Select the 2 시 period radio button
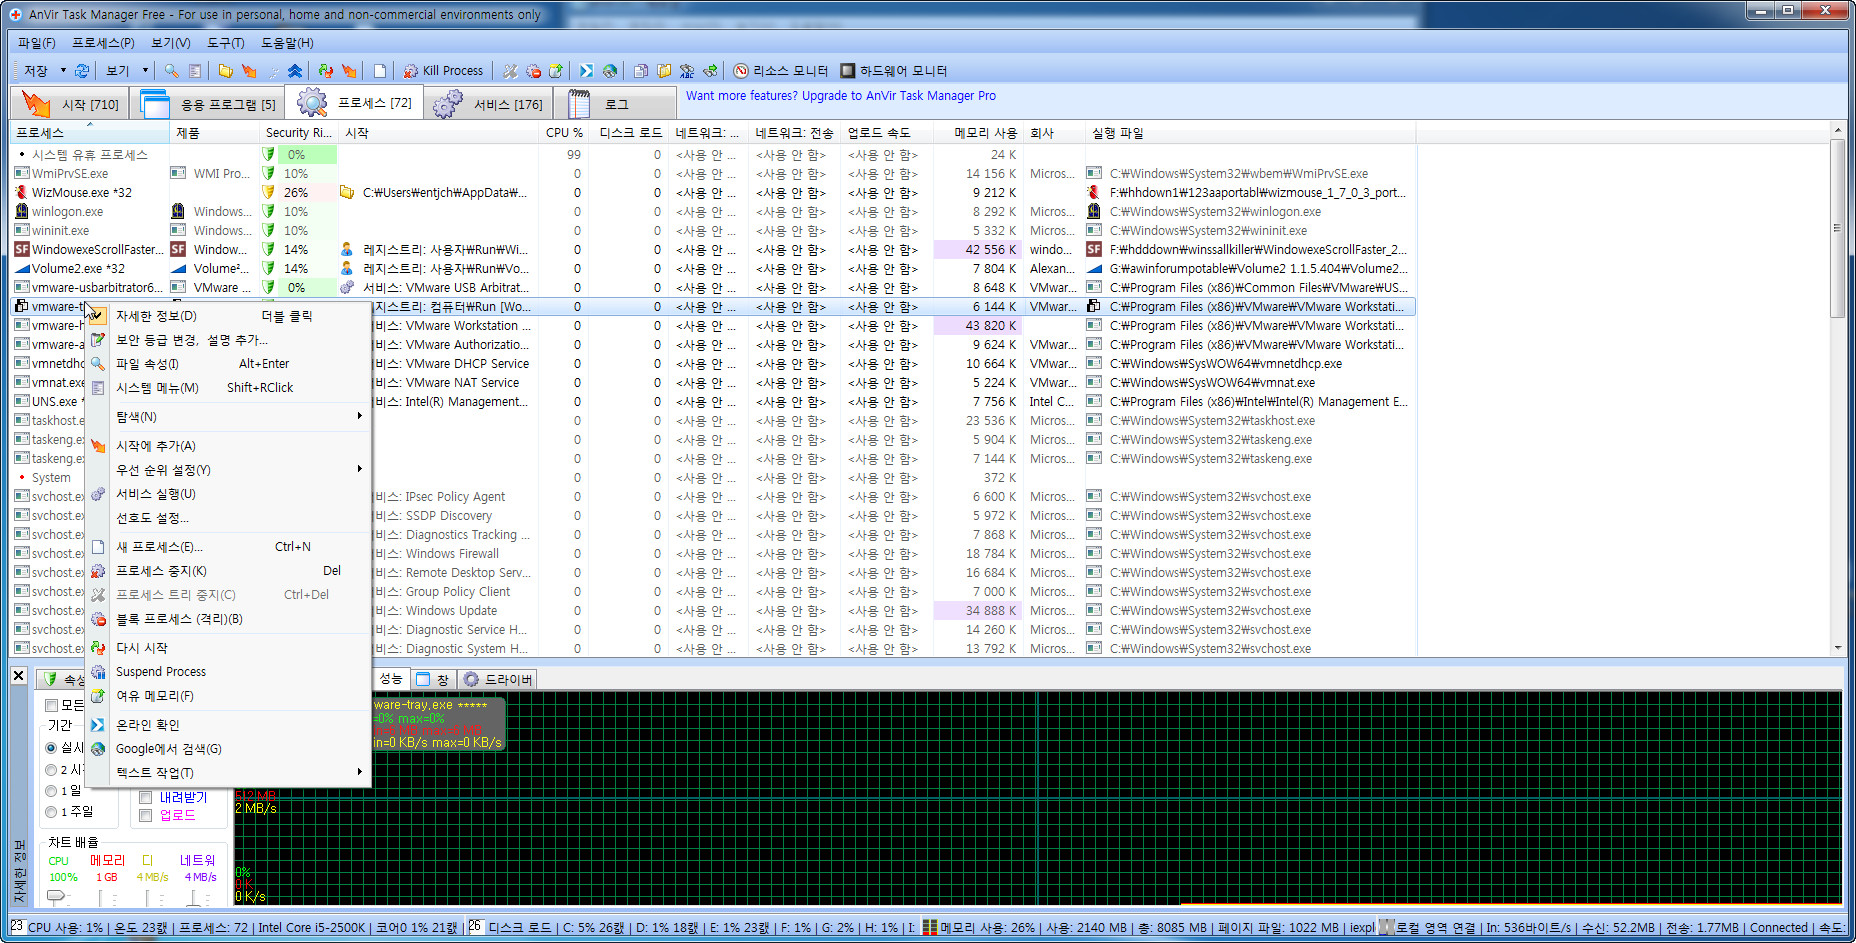1856x943 pixels. pyautogui.click(x=51, y=770)
